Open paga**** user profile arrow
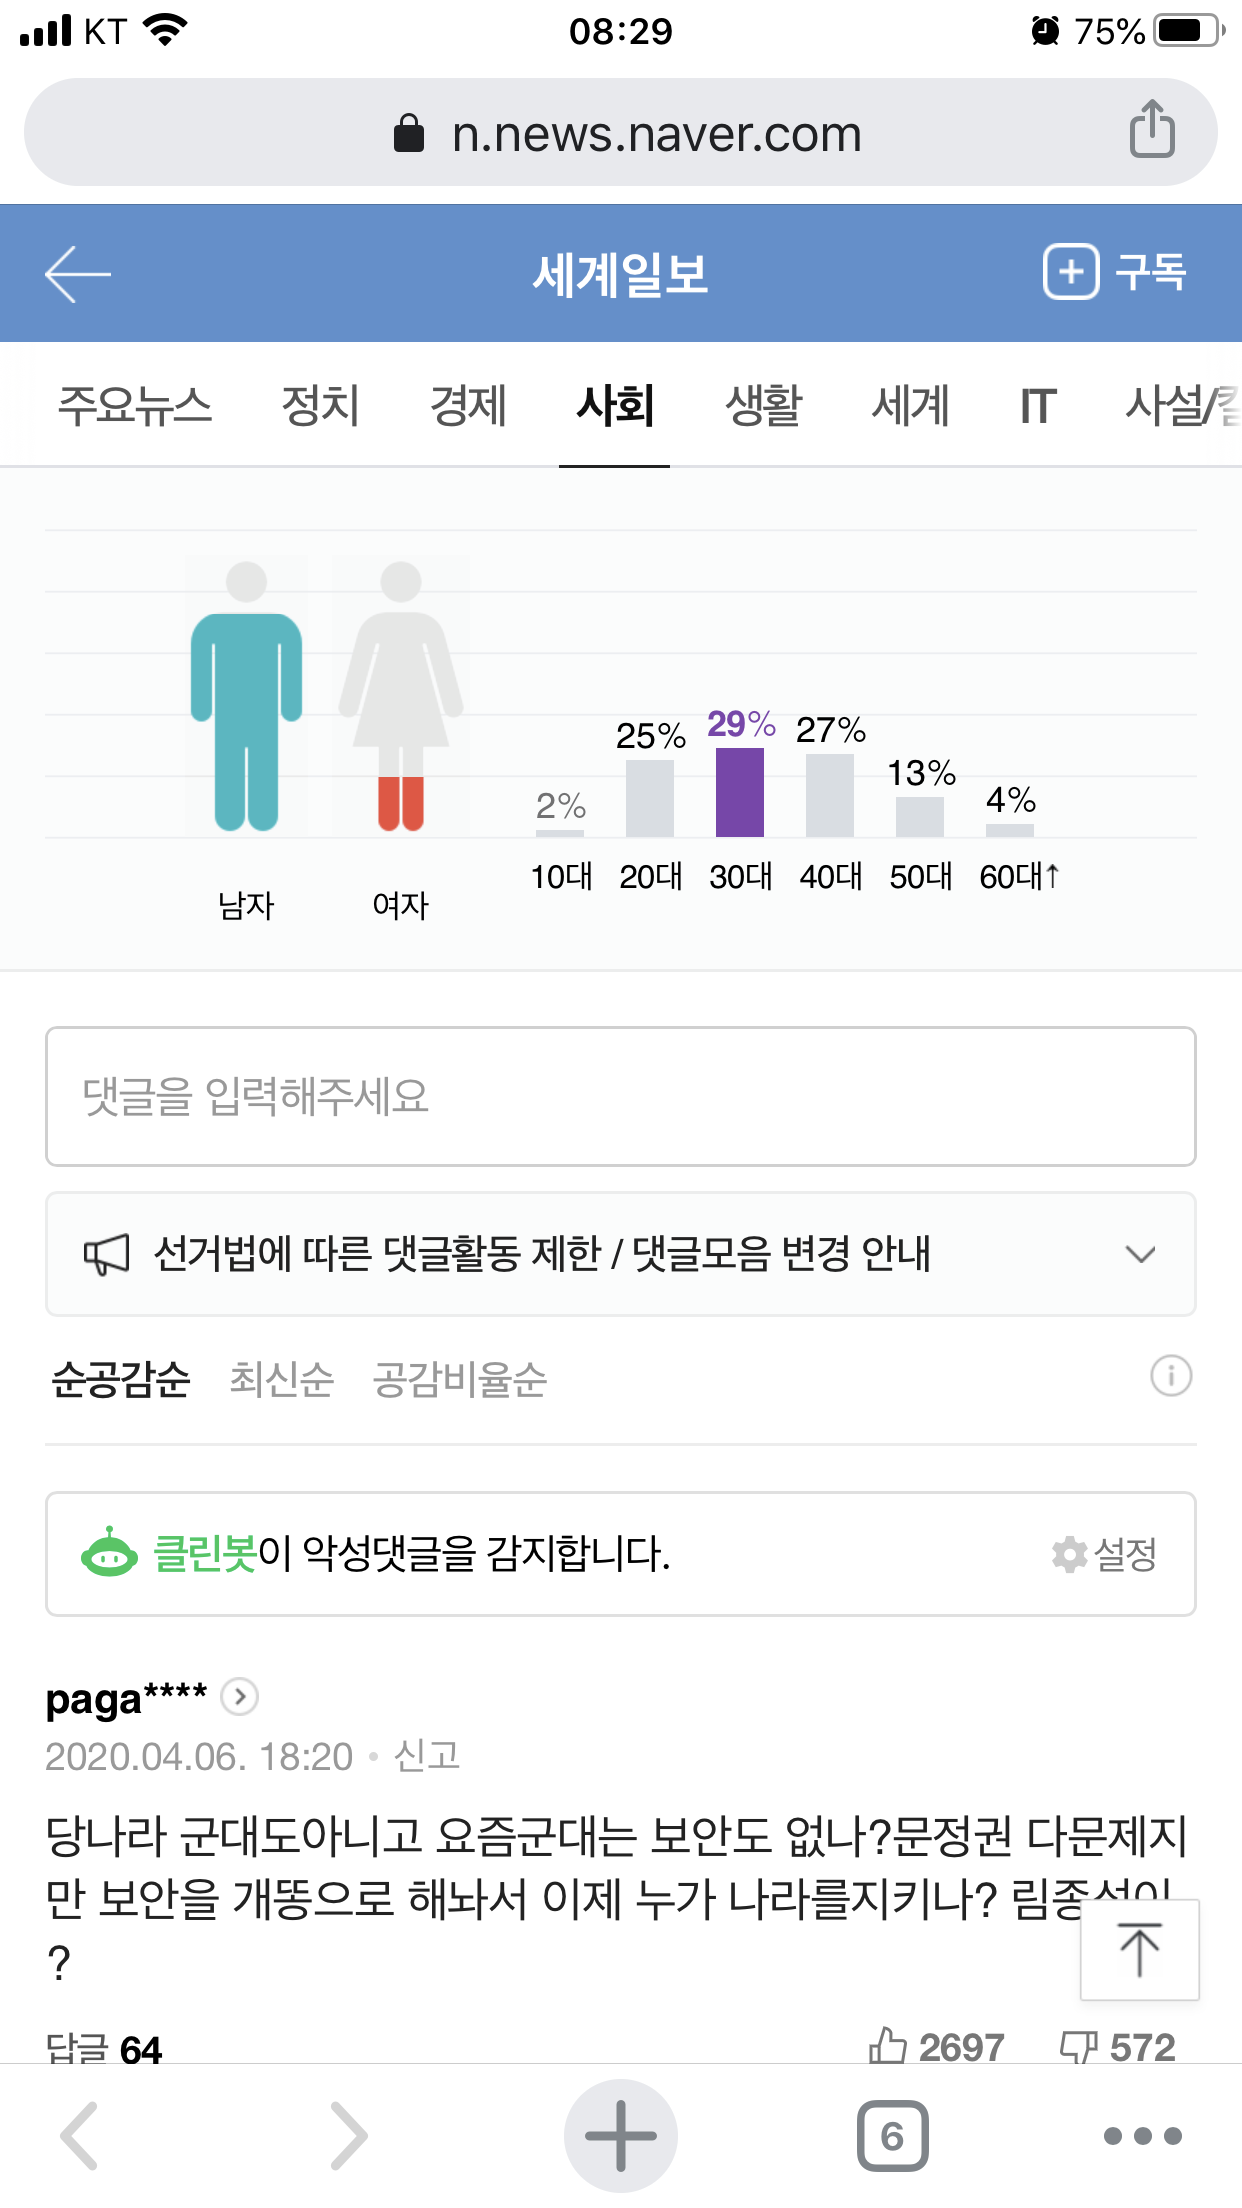The height and width of the screenshot is (2208, 1242). [239, 1696]
